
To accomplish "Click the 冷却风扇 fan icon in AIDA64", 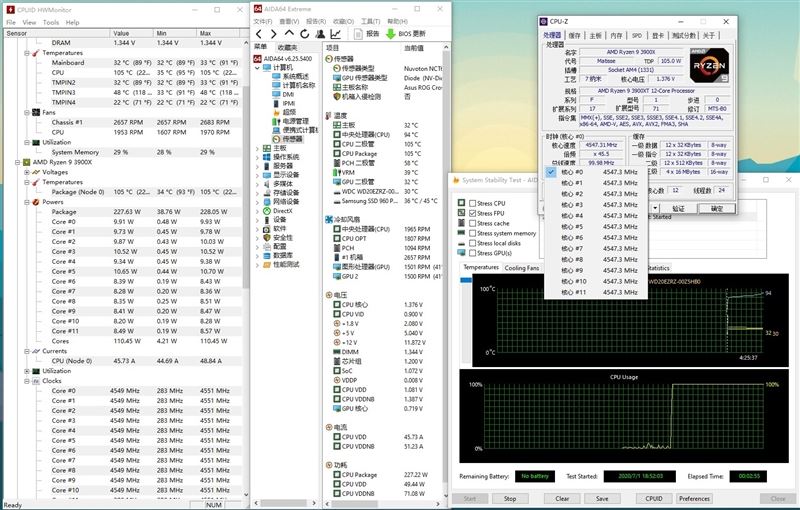I will pyautogui.click(x=329, y=219).
